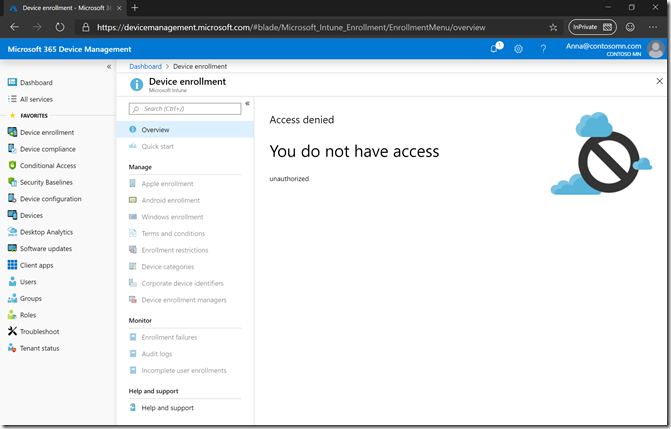The width and height of the screenshot is (671, 429).
Task: Click the browser refresh icon
Action: point(60,27)
